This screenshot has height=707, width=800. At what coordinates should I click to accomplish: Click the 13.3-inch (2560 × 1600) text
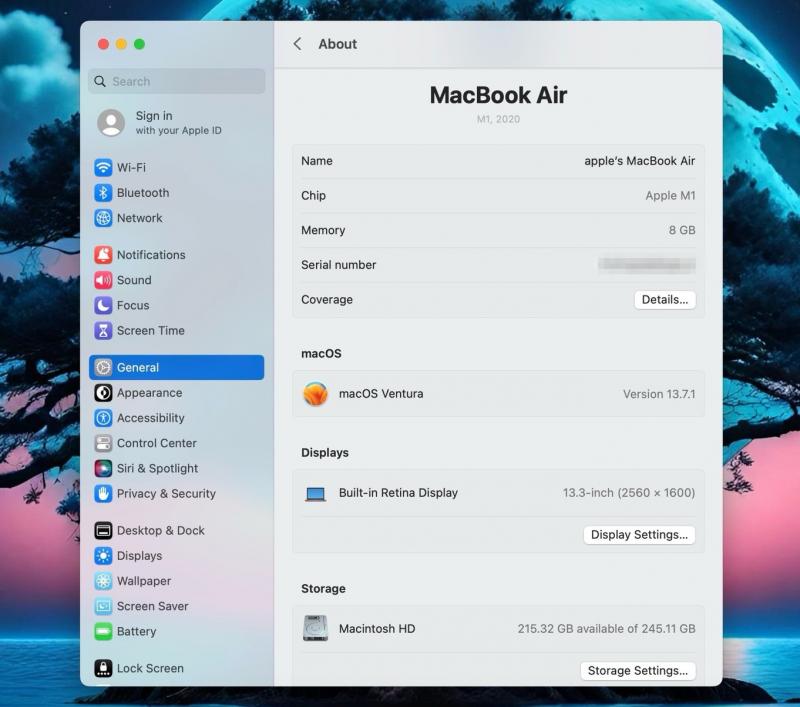(x=629, y=493)
